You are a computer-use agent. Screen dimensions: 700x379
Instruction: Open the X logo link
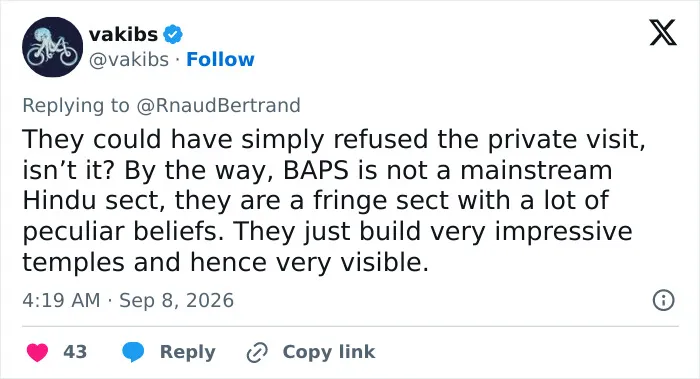[663, 33]
